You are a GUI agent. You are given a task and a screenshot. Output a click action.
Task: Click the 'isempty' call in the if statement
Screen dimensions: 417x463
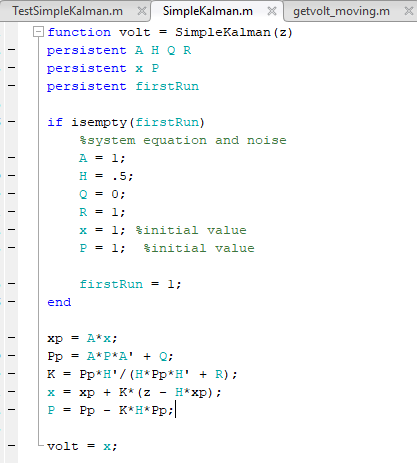[x=99, y=123]
